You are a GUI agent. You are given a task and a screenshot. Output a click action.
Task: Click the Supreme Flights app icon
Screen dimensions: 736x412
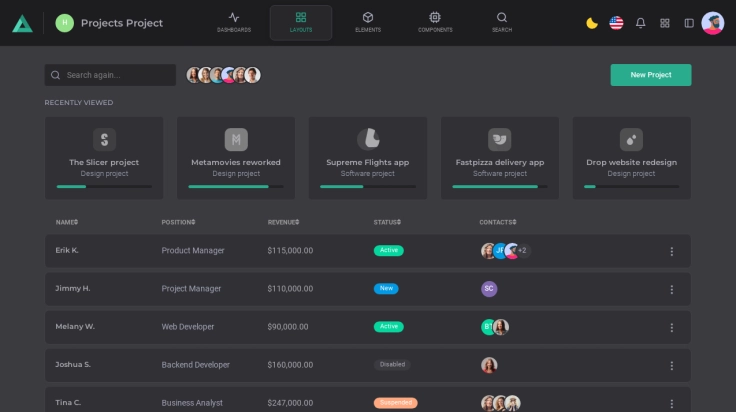[368, 139]
